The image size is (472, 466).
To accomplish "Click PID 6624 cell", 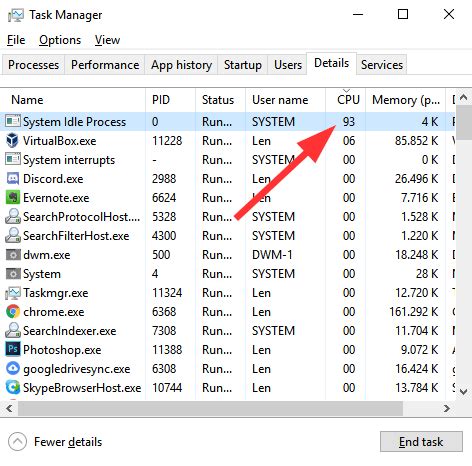I will coord(164,198).
